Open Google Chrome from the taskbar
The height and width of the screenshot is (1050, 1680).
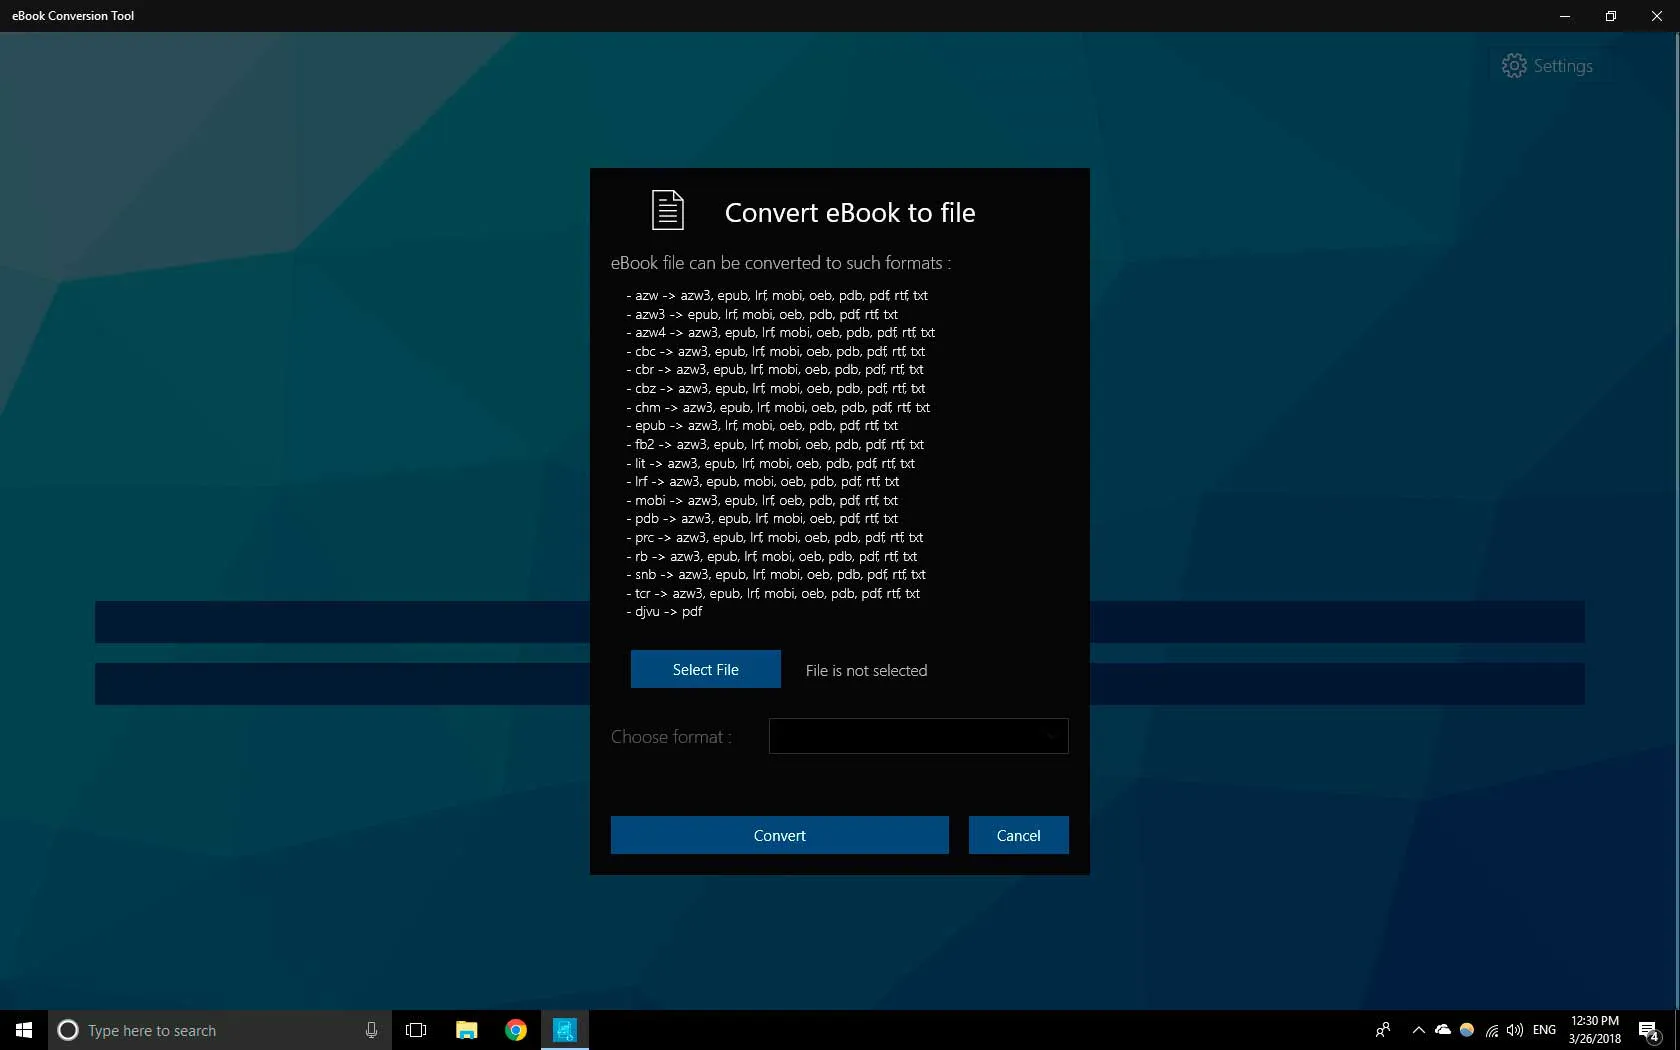[516, 1030]
